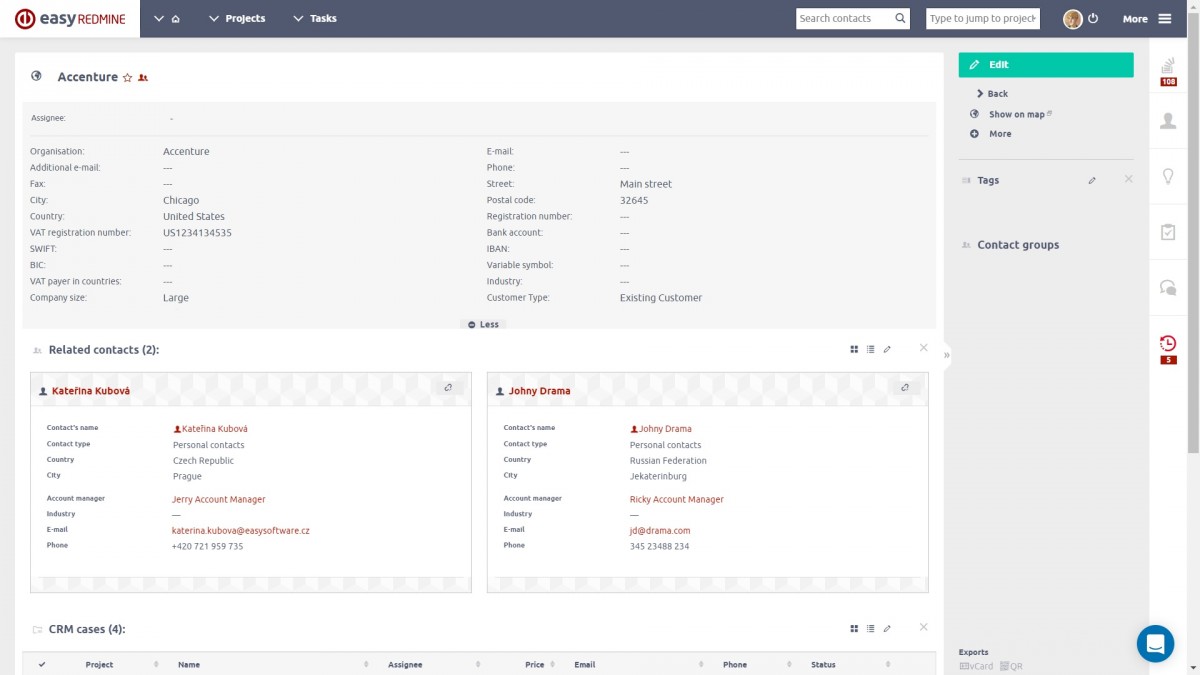Open the chat bubbles sidebar icon
1200x675 pixels.
pyautogui.click(x=1168, y=287)
